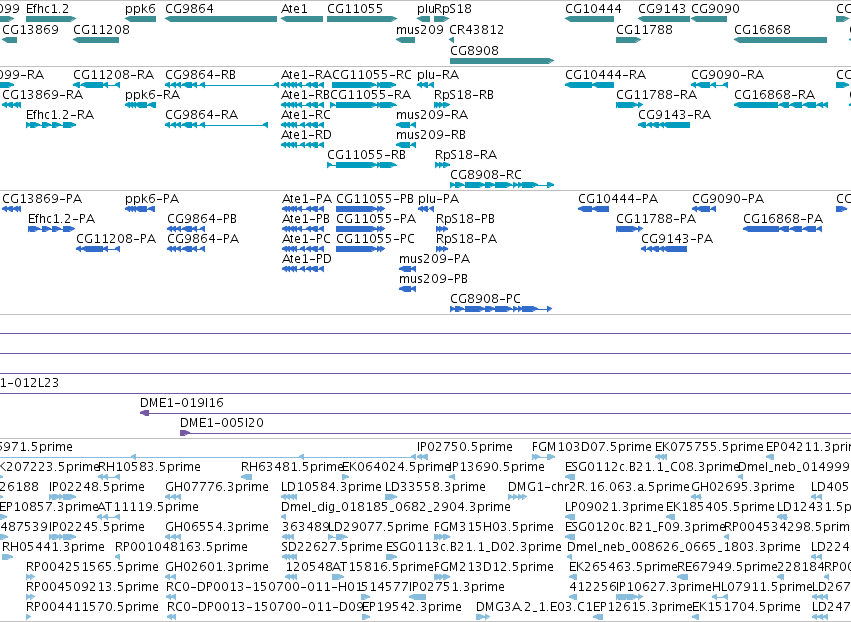Select the CG11055-PC protein
This screenshot has height=622, width=851.
[x=360, y=249]
